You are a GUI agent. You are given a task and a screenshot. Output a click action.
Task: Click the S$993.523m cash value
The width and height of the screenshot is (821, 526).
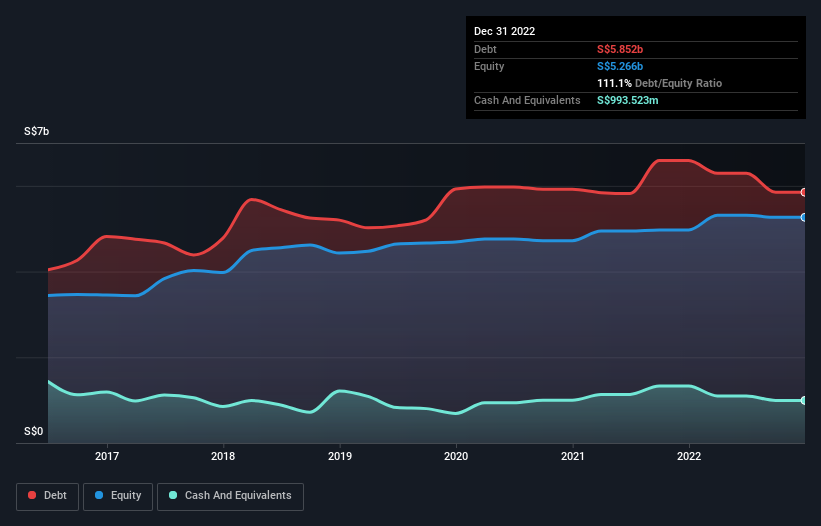pyautogui.click(x=628, y=100)
